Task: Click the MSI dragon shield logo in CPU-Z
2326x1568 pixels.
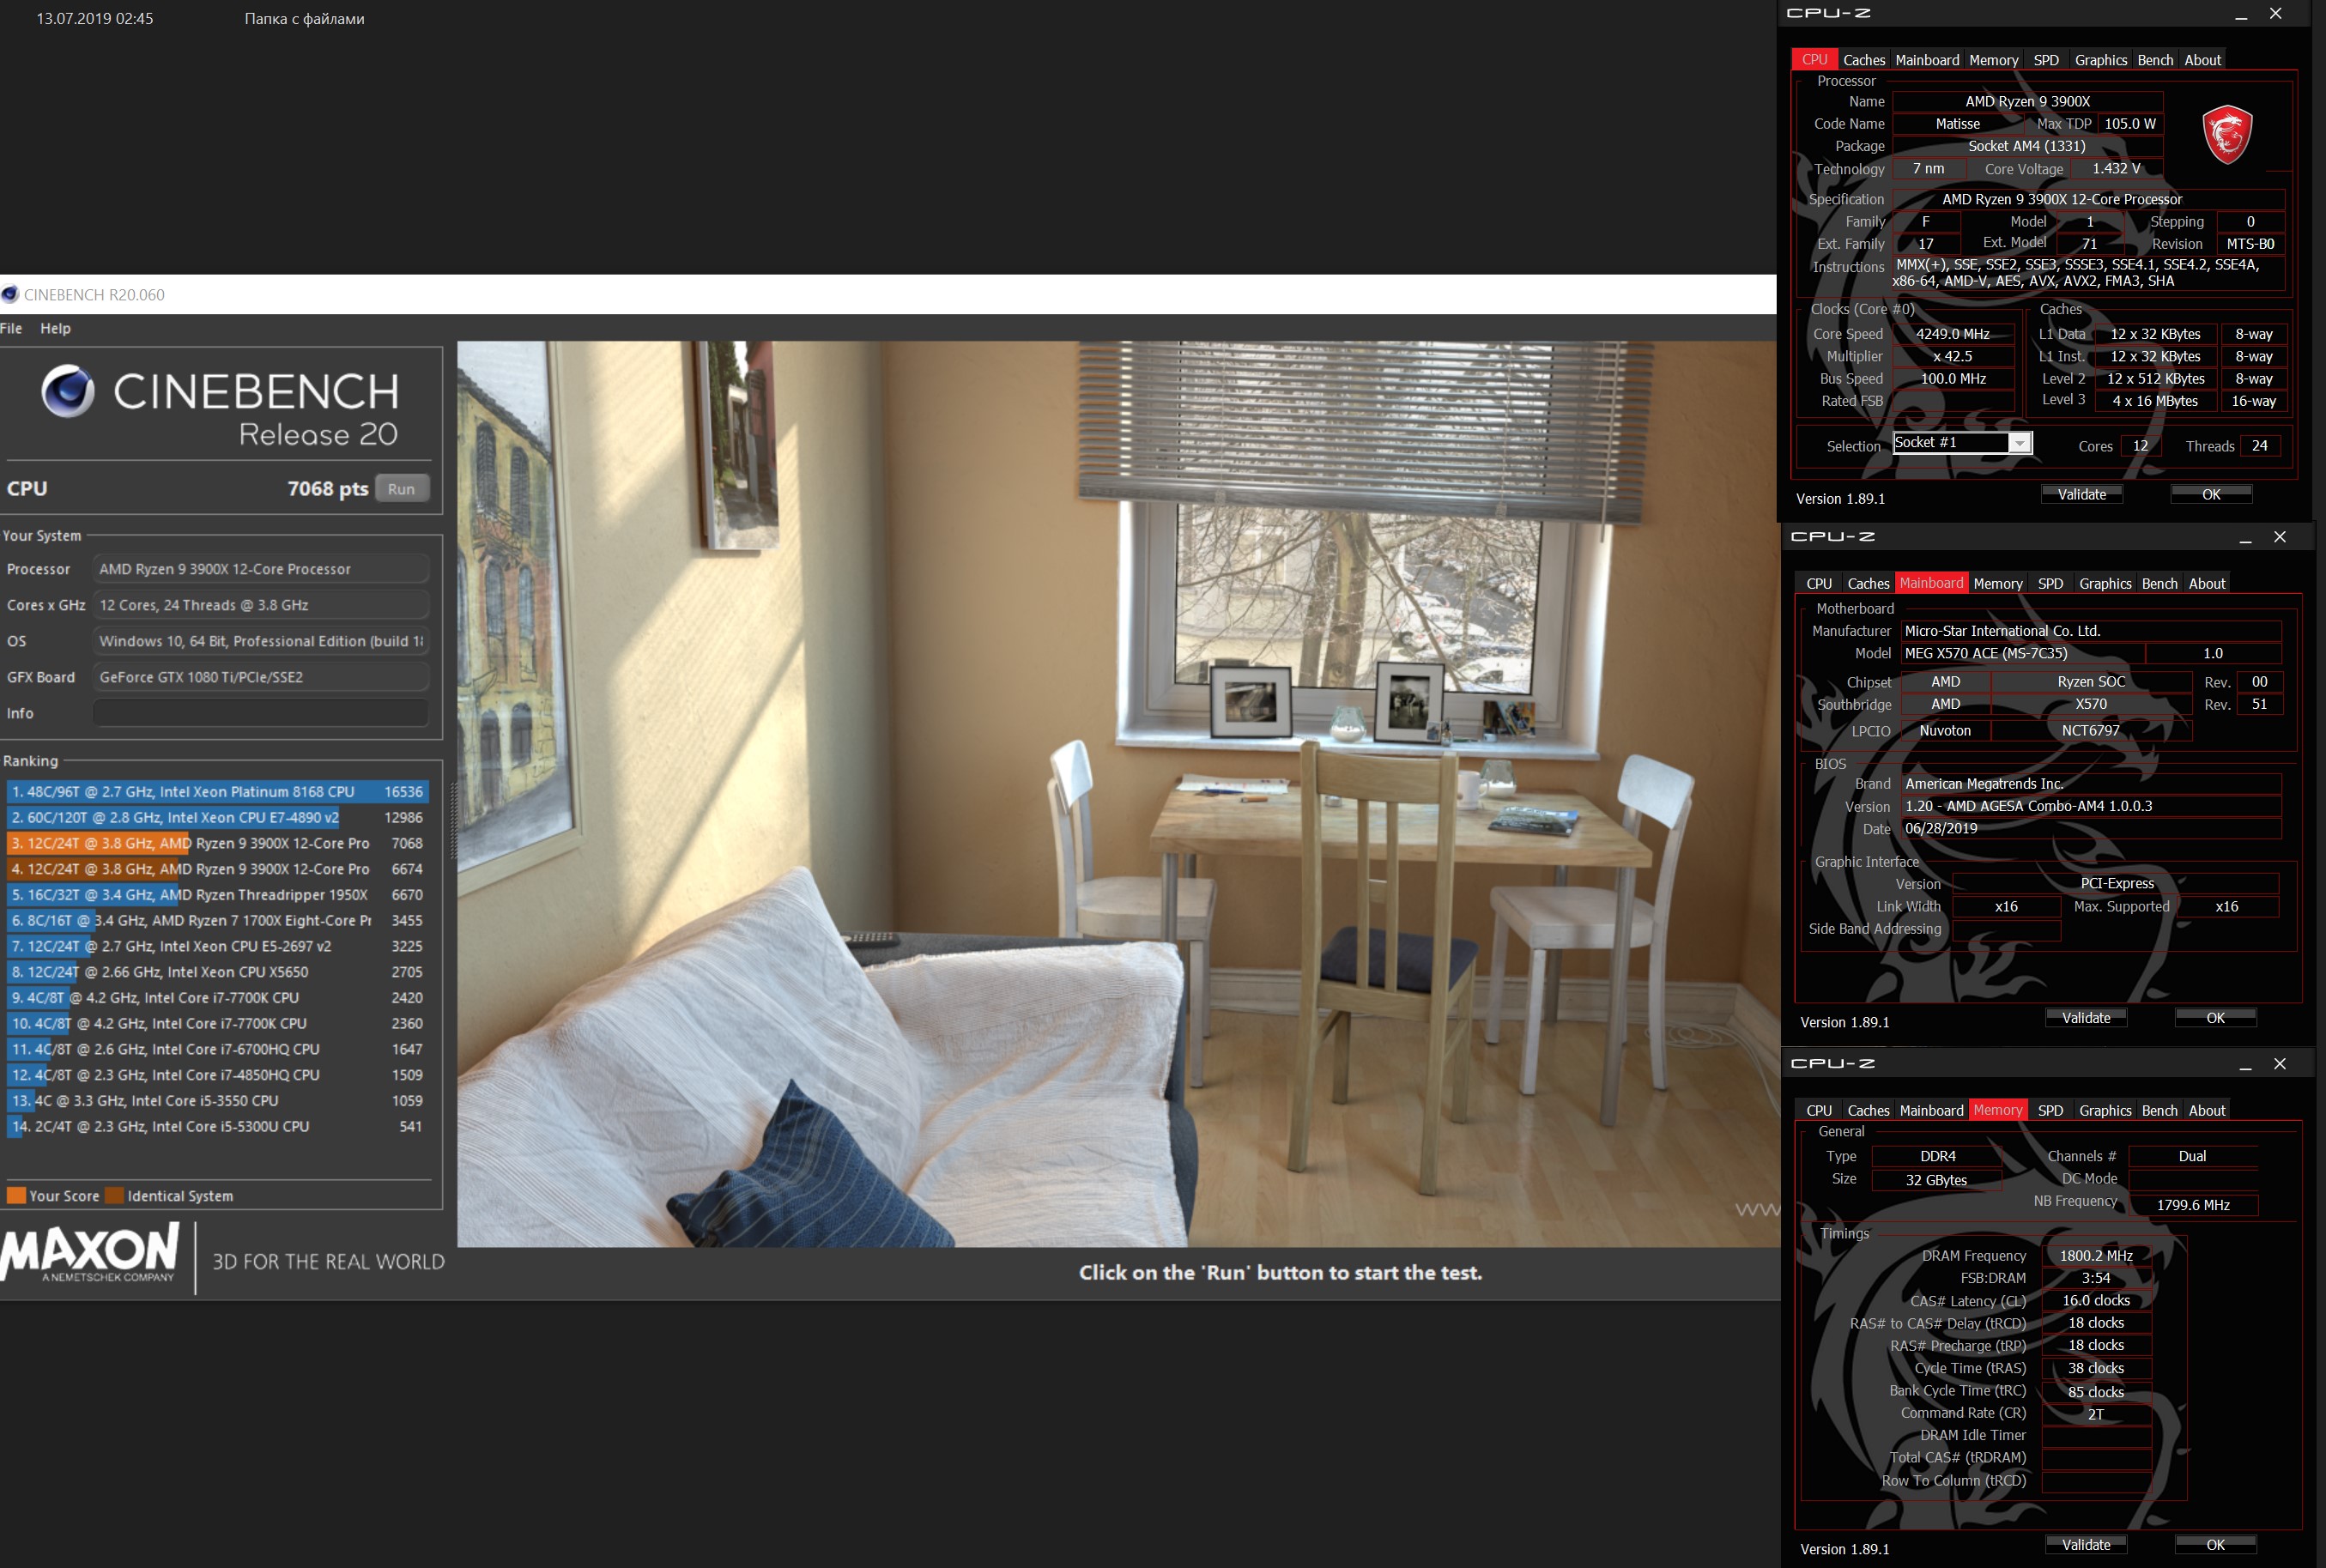Action: pyautogui.click(x=2227, y=134)
